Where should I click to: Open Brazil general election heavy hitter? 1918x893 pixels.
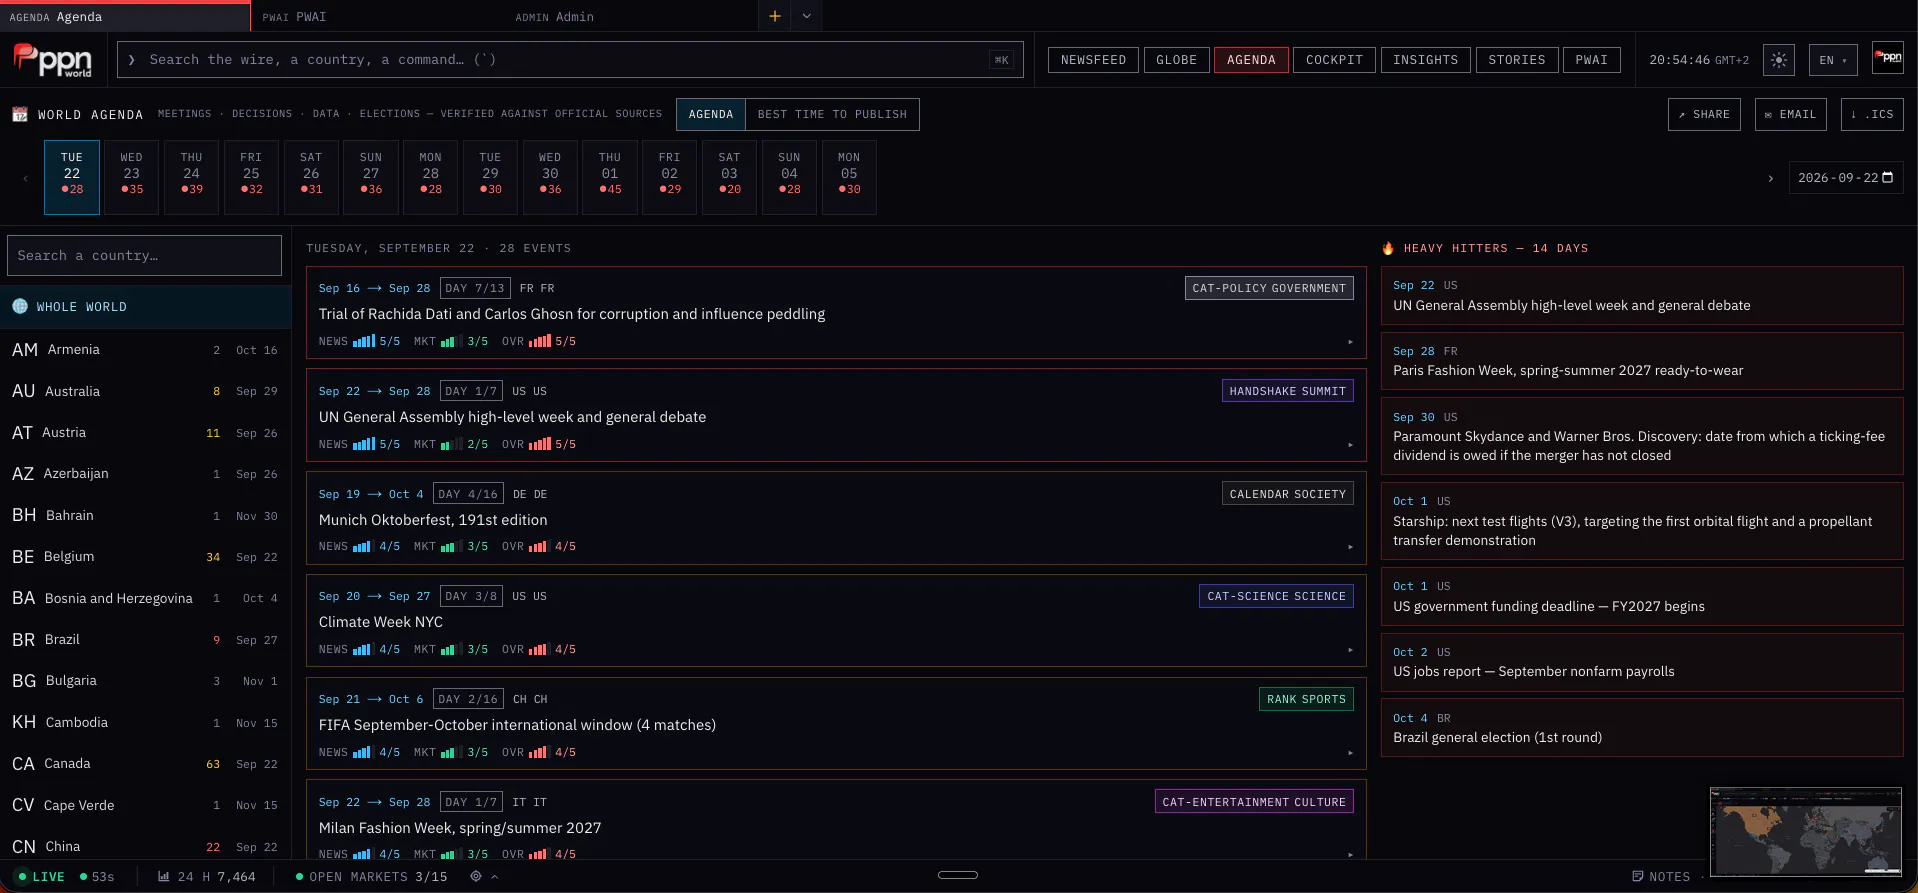point(1642,728)
